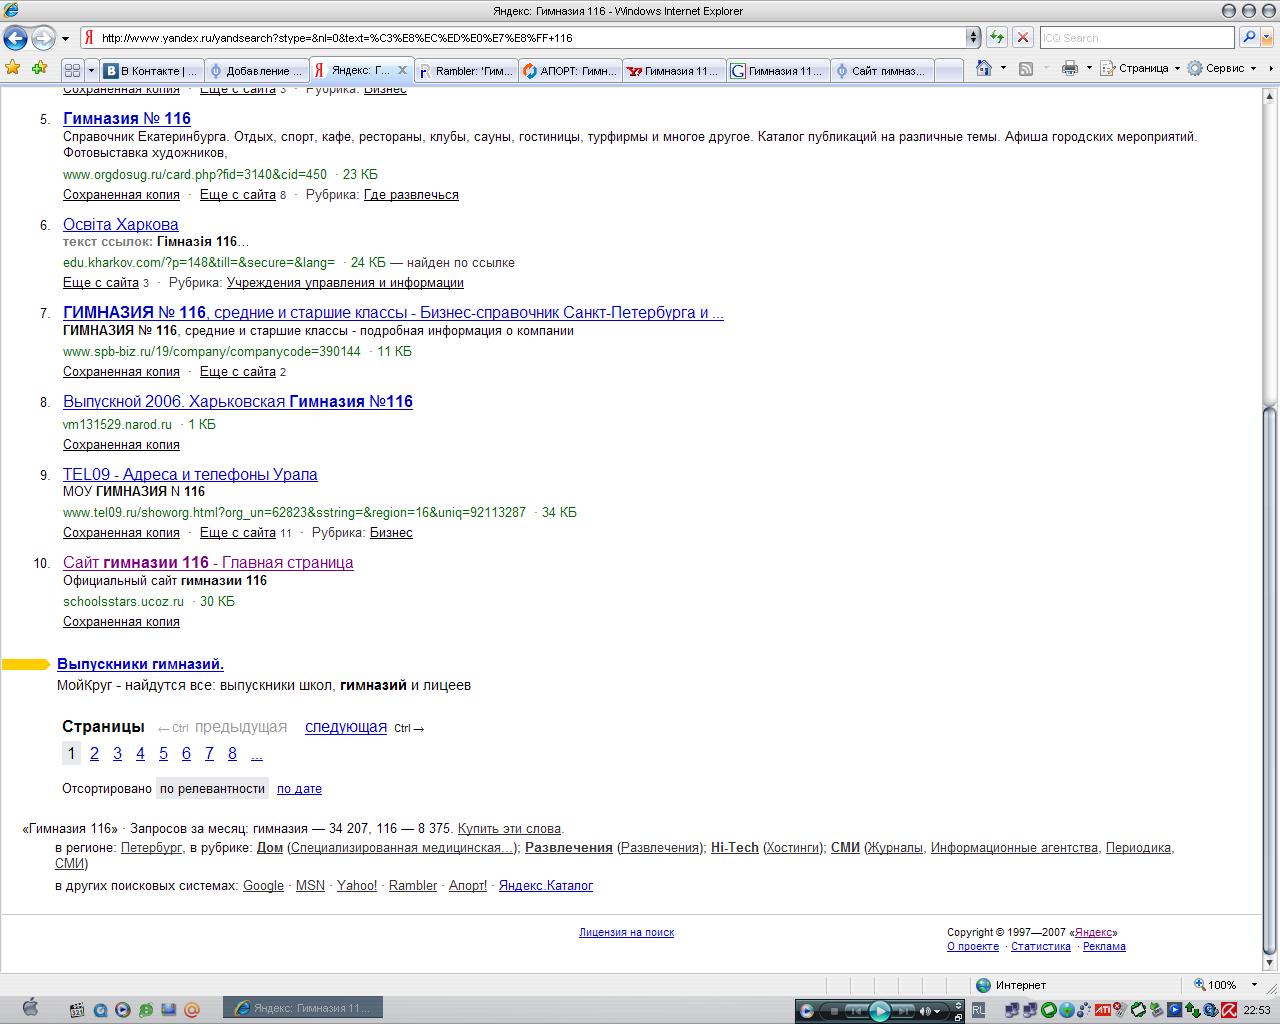This screenshot has height=1024, width=1280.
Task: Open the tab list dropdown arrow
Action: point(91,70)
